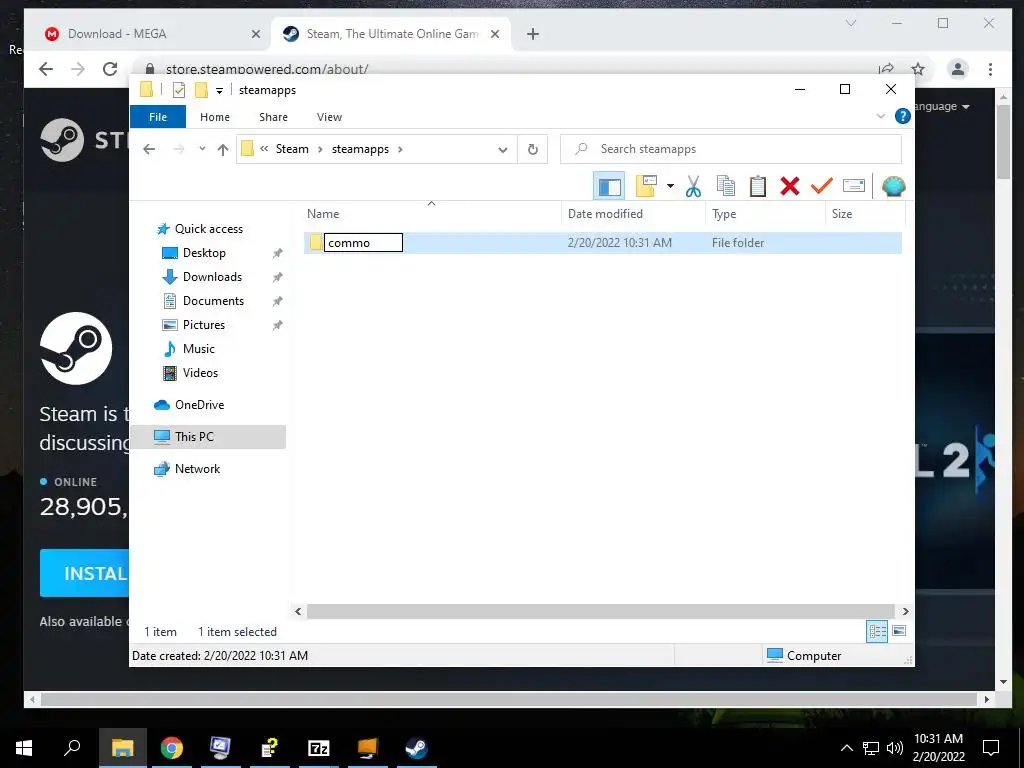The height and width of the screenshot is (768, 1024).
Task: Sort by the Size column header
Action: (x=865, y=214)
